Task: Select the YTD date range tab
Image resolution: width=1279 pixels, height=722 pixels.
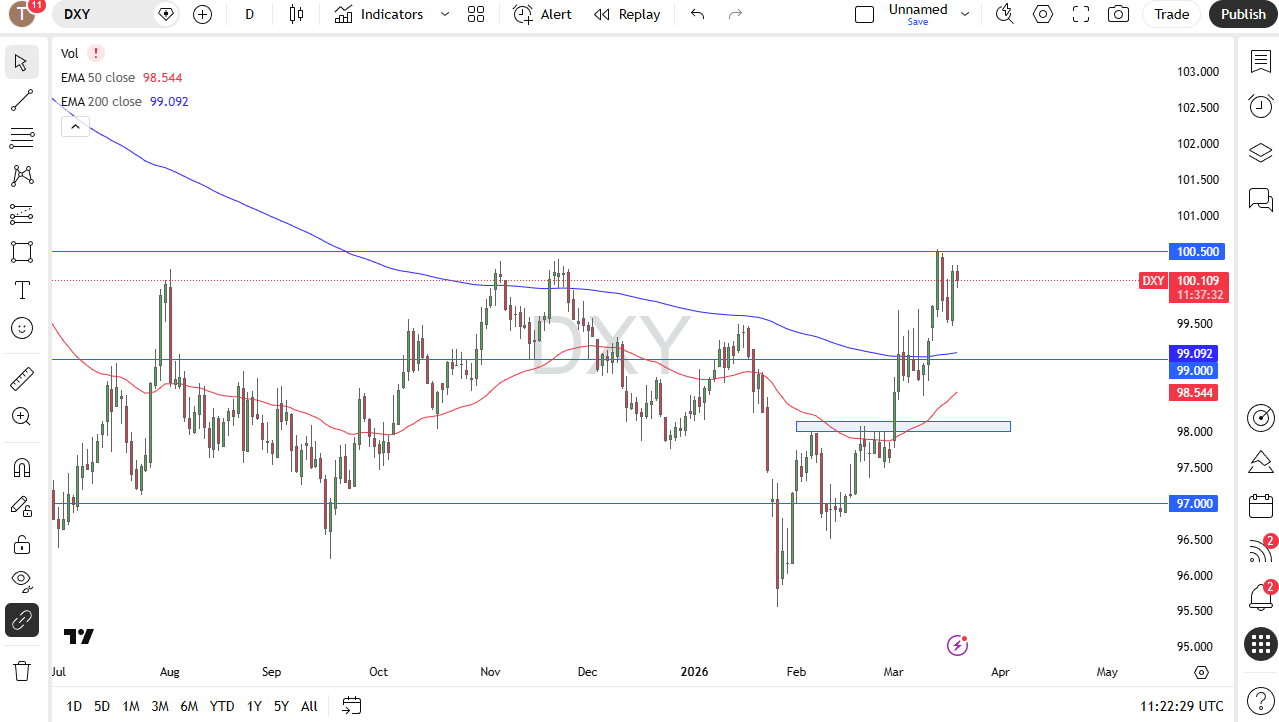Action: coord(222,706)
